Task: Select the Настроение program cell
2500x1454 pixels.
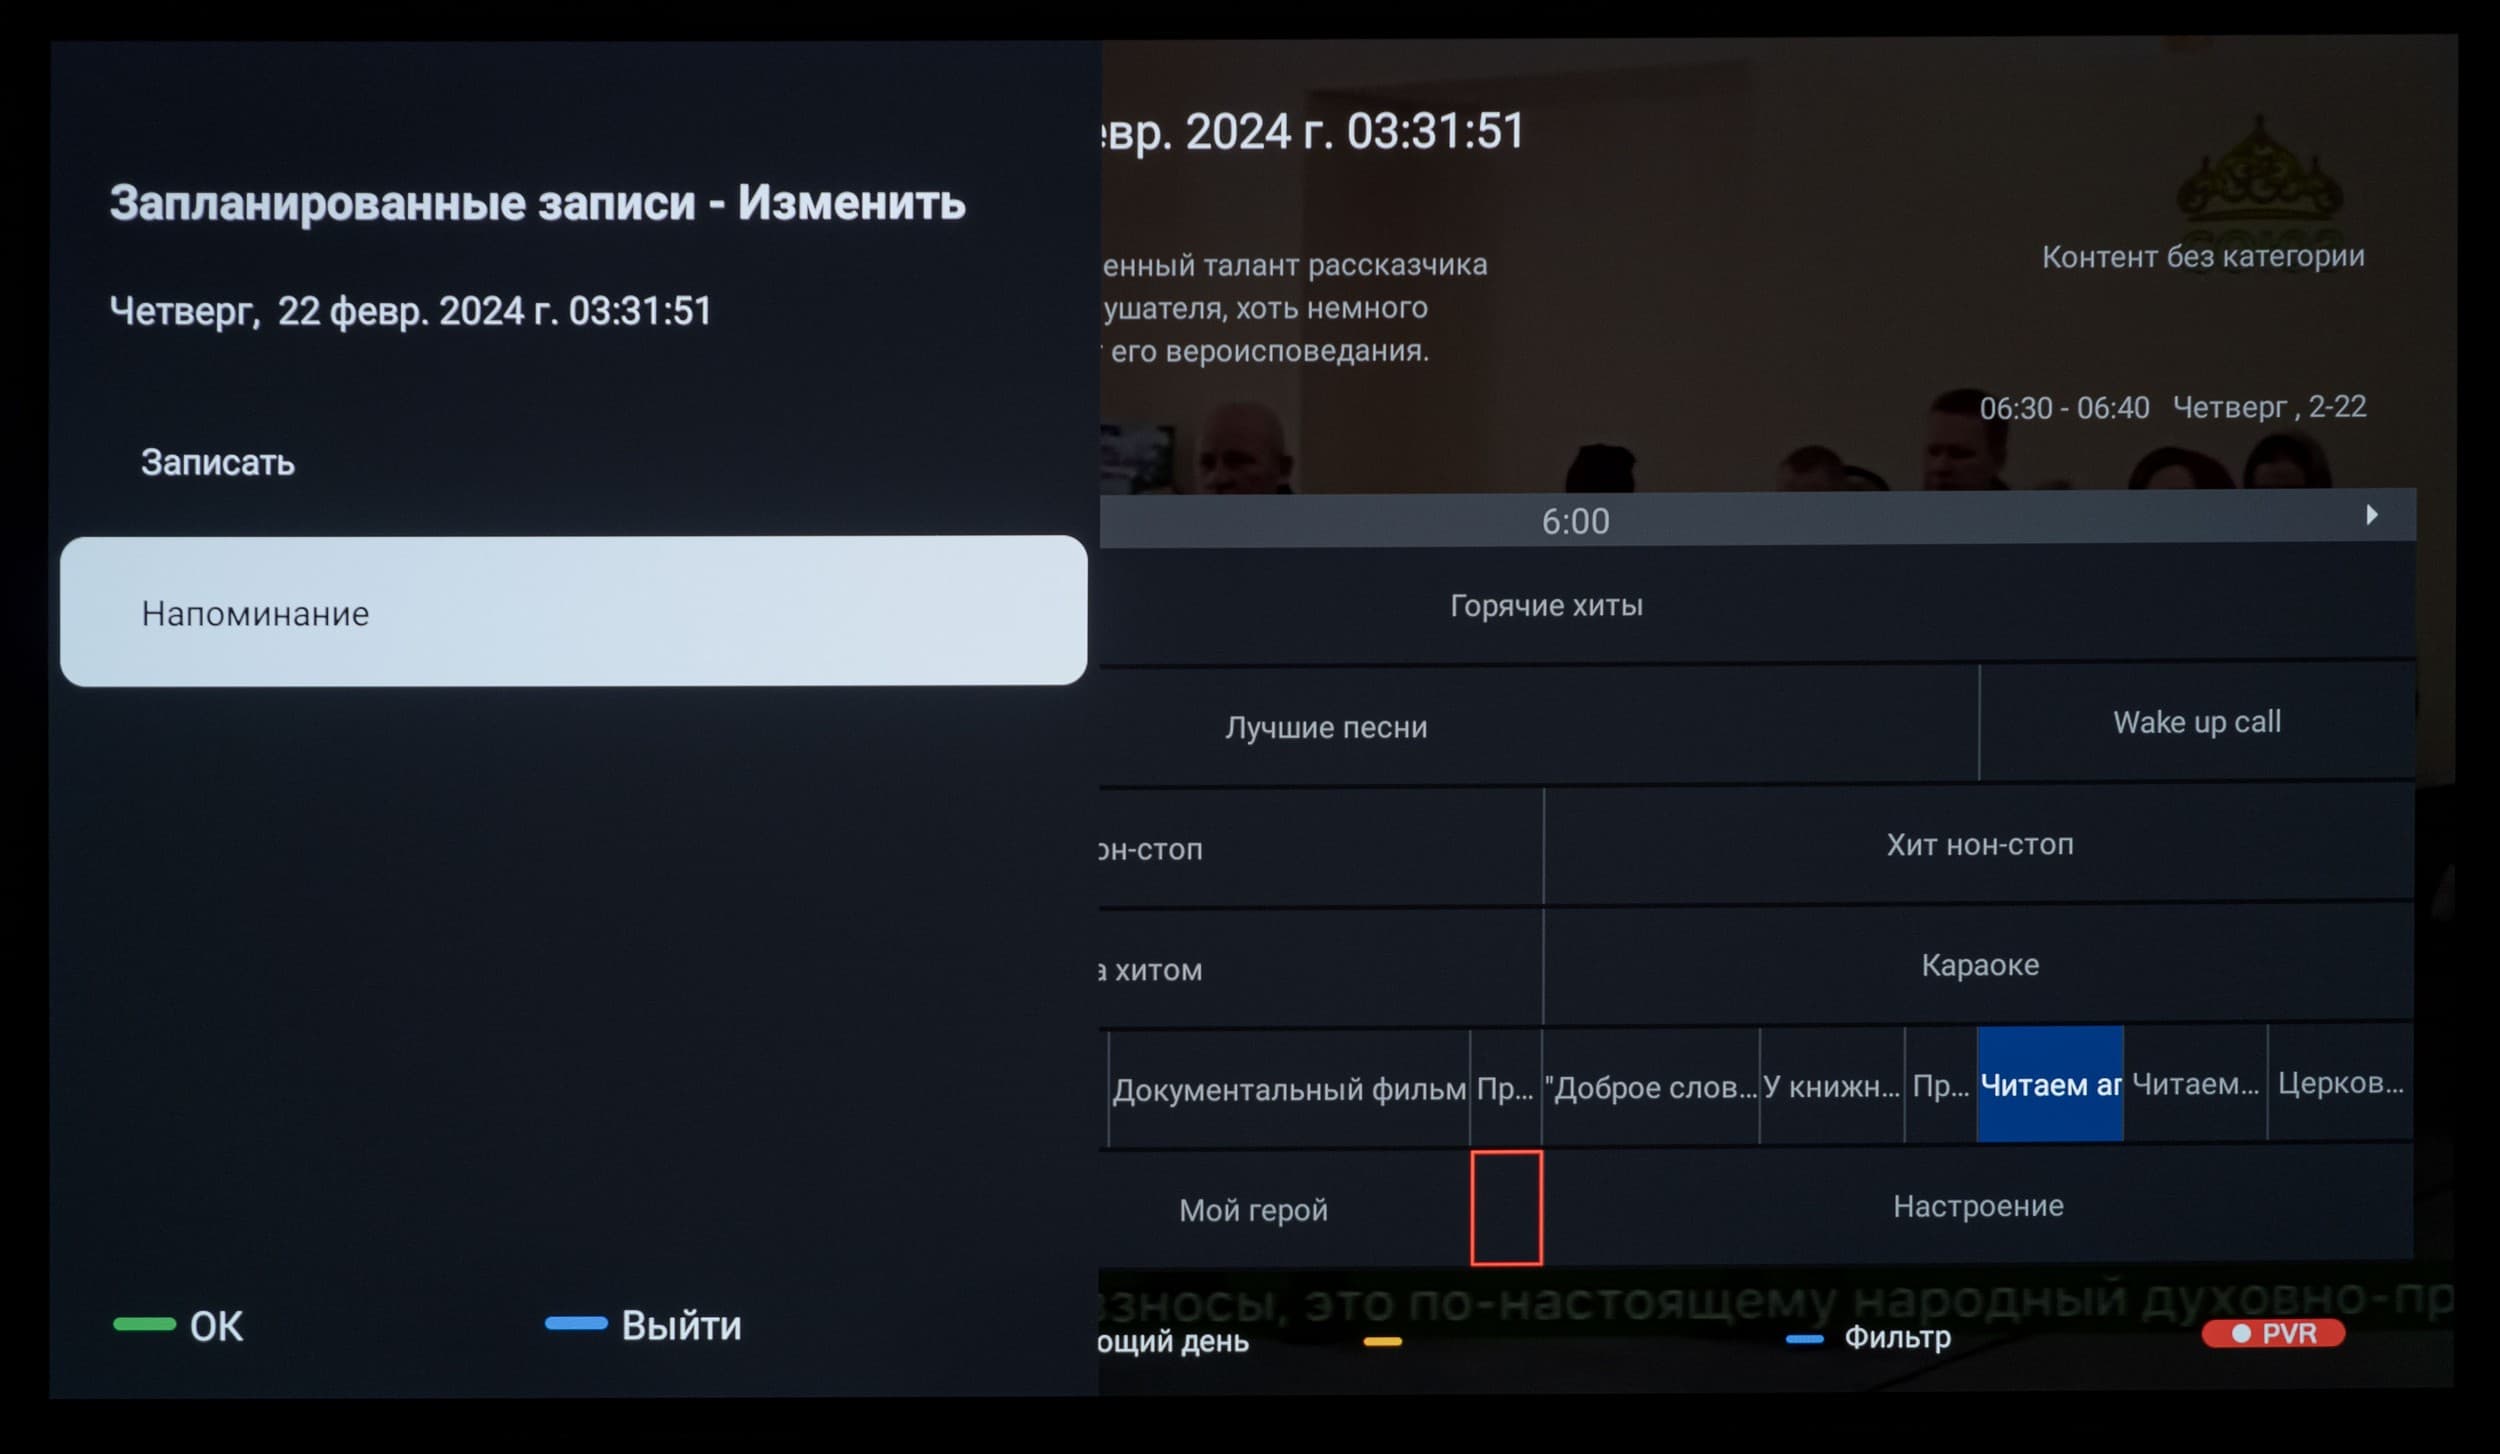Action: (x=1977, y=1206)
